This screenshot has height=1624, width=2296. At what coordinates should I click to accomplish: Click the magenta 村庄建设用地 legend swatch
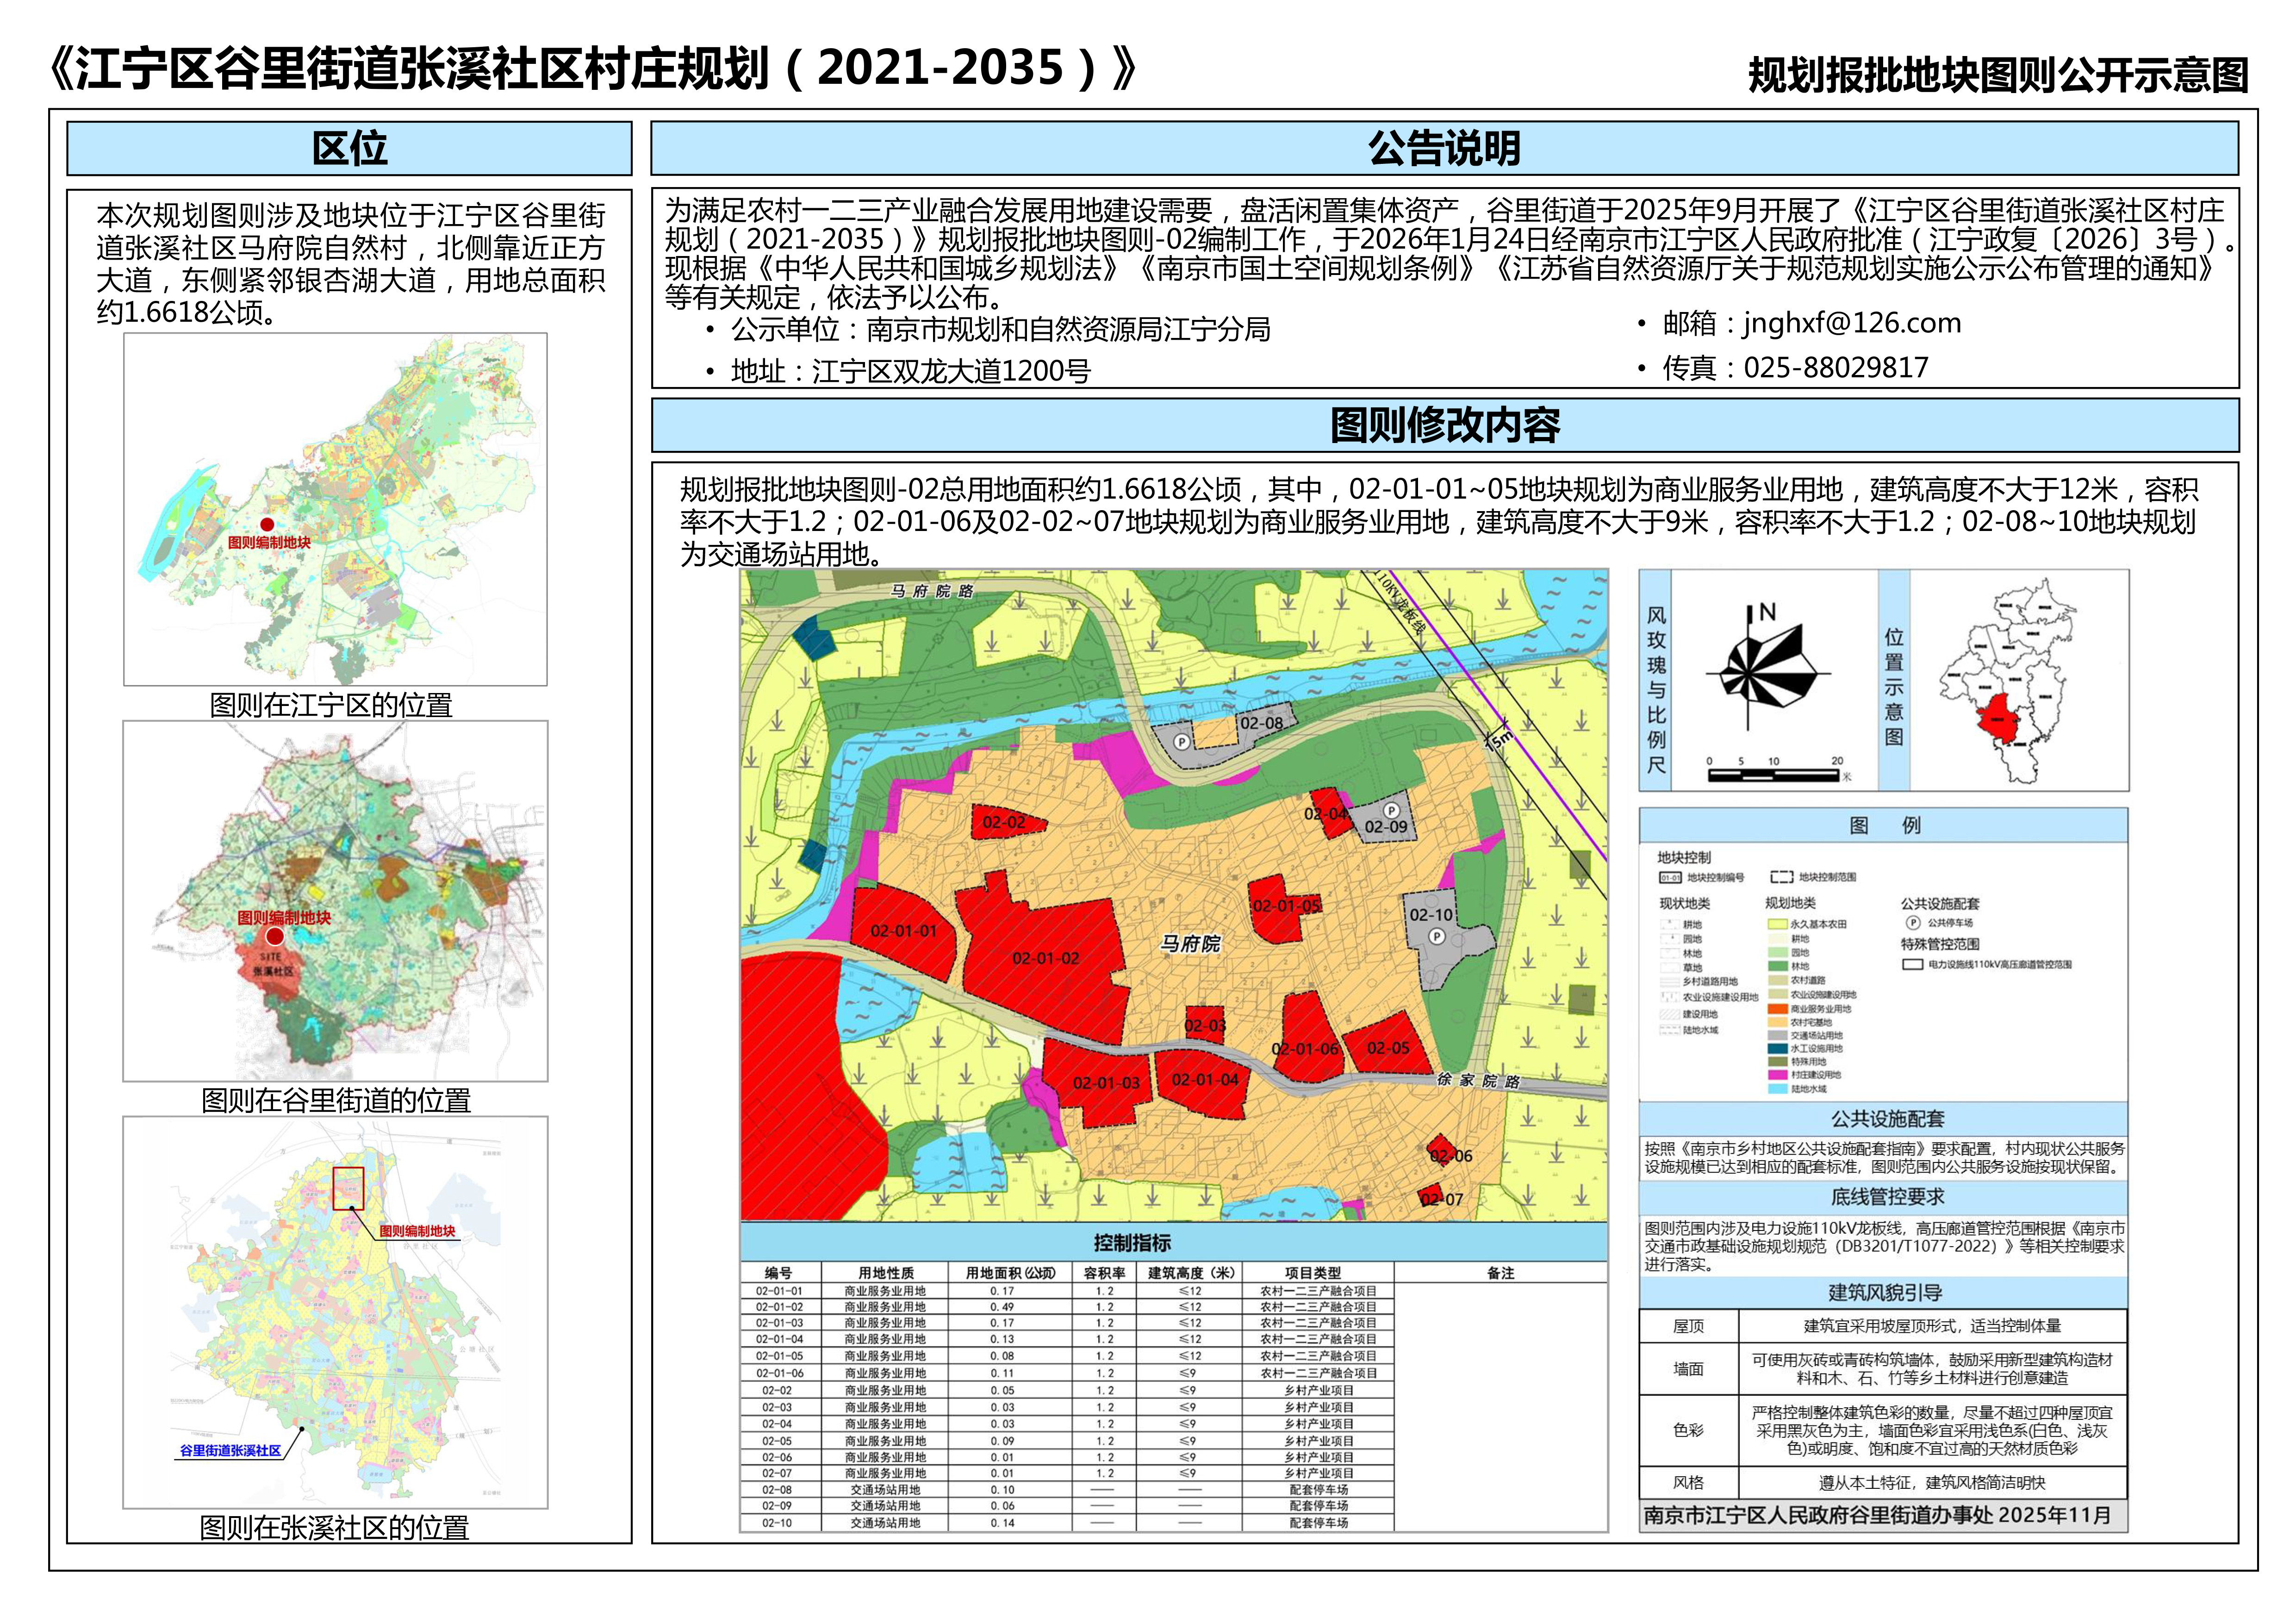[x=1777, y=1075]
